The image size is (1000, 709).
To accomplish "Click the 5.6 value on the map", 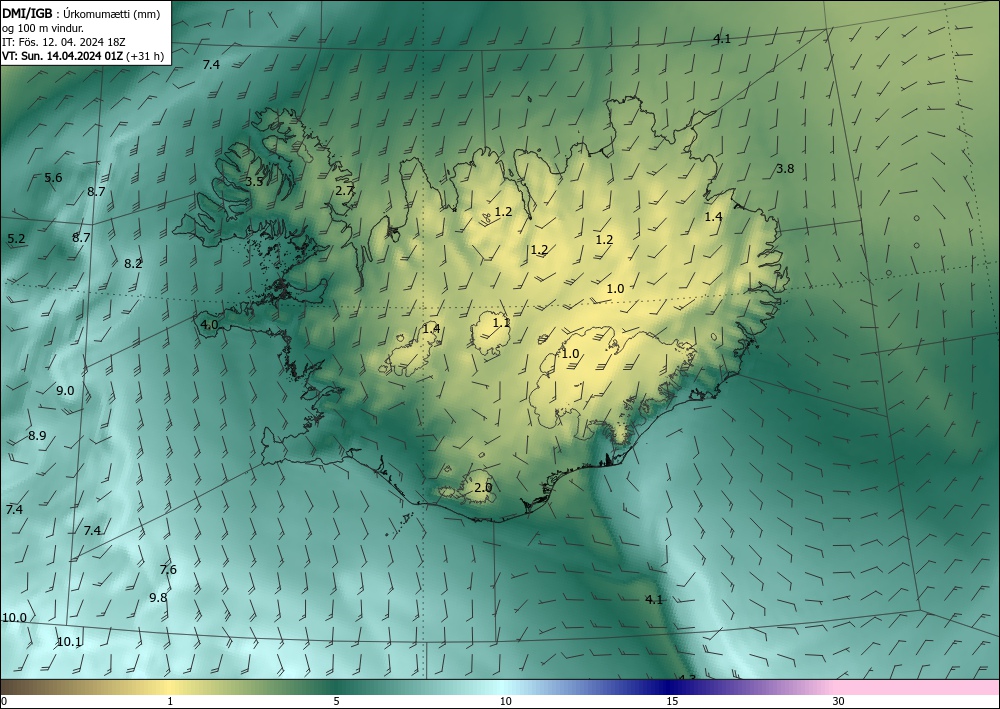I will coord(54,178).
